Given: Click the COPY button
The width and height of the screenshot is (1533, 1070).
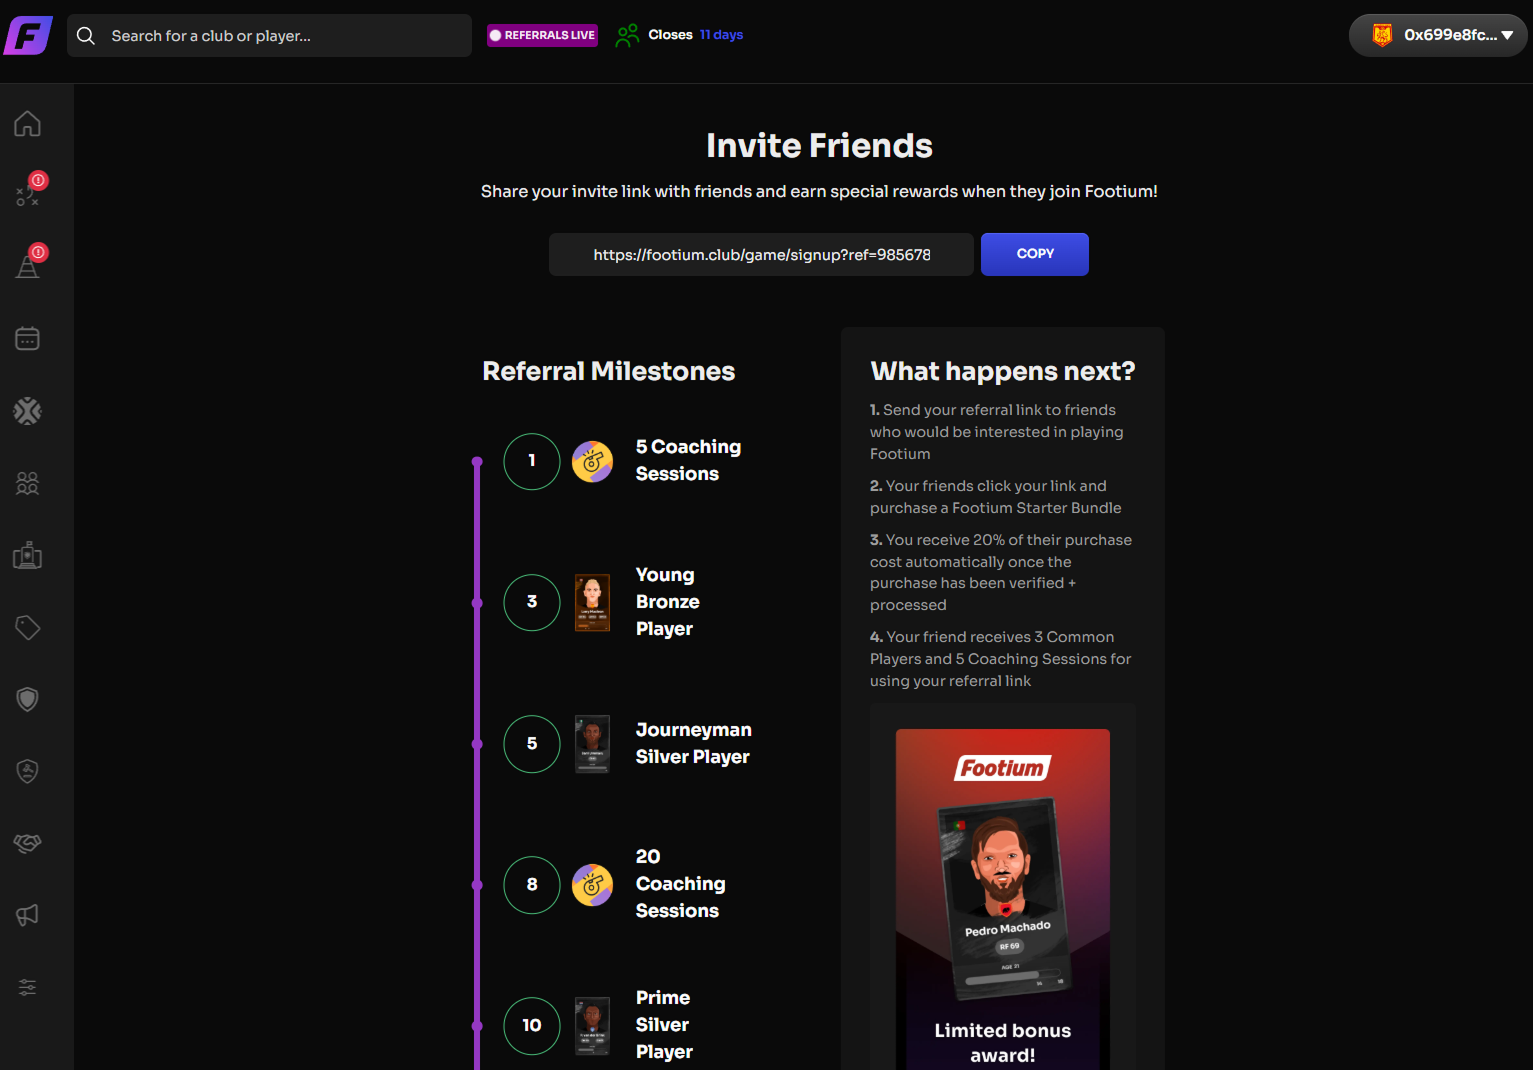Looking at the screenshot, I should [1035, 254].
